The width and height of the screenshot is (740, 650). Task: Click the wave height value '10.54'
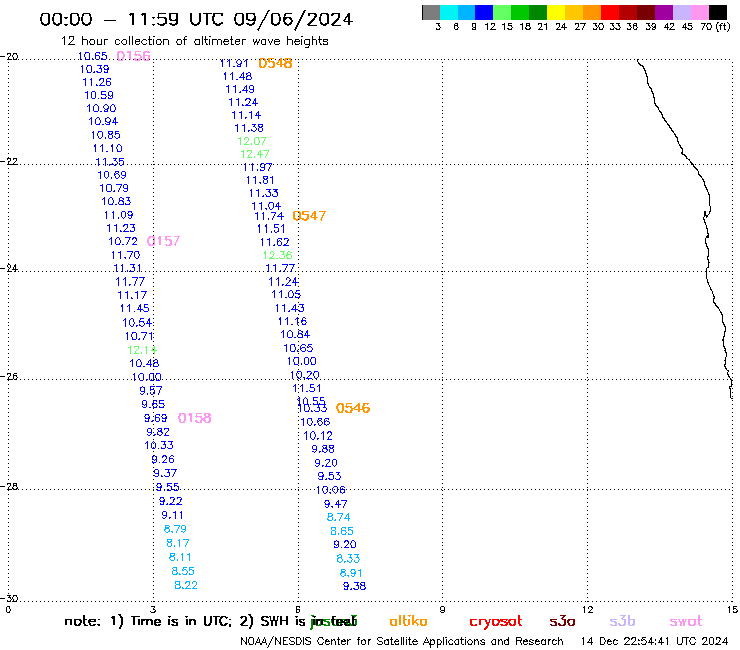(137, 323)
